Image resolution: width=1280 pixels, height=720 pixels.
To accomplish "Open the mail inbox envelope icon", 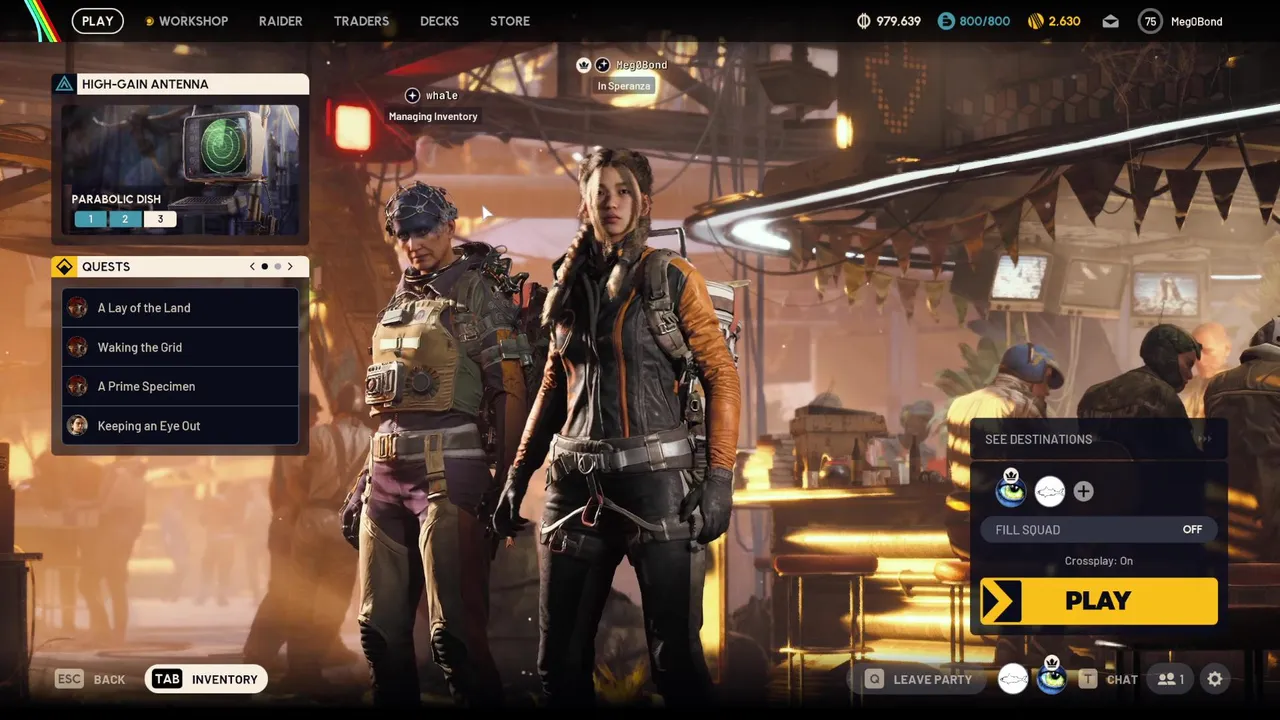I will point(1111,21).
